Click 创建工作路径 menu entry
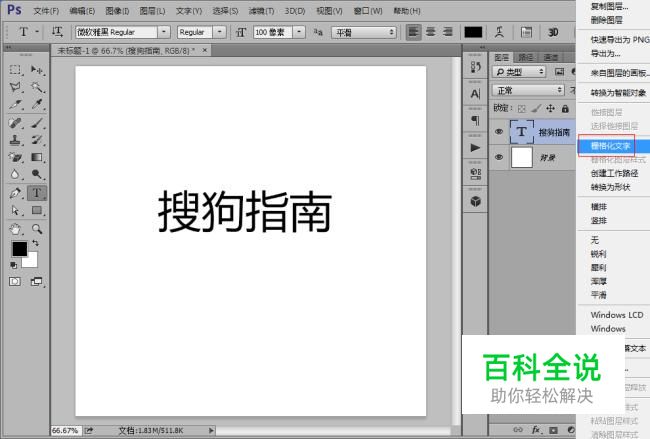 (x=614, y=173)
